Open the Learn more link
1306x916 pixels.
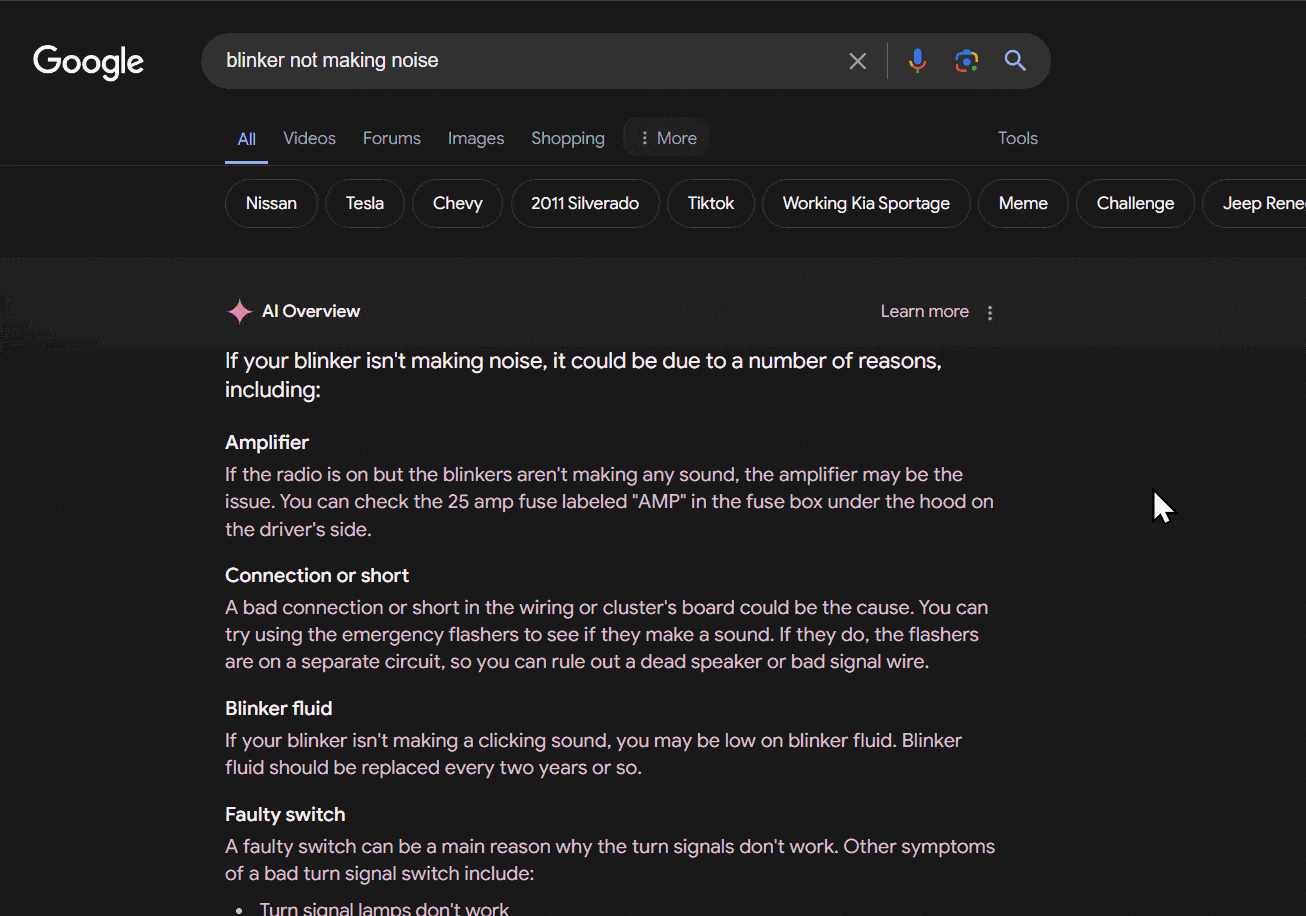tap(924, 312)
